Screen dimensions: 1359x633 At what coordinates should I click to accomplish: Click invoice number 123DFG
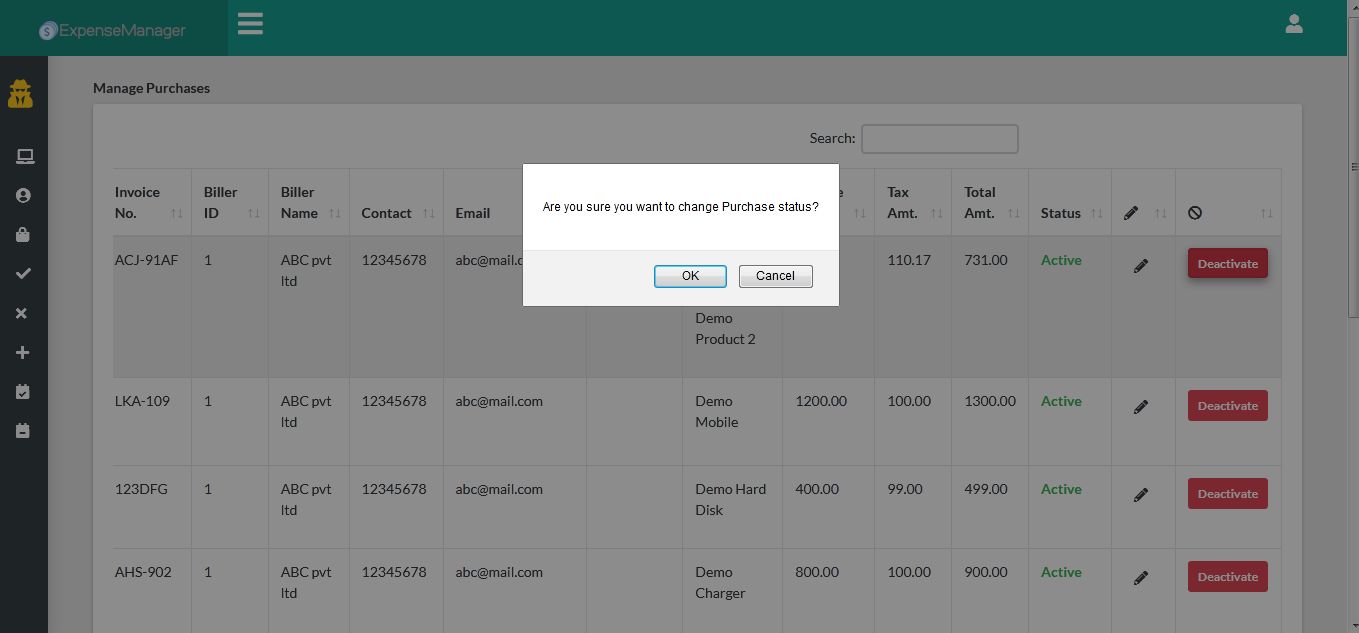pyautogui.click(x=141, y=489)
